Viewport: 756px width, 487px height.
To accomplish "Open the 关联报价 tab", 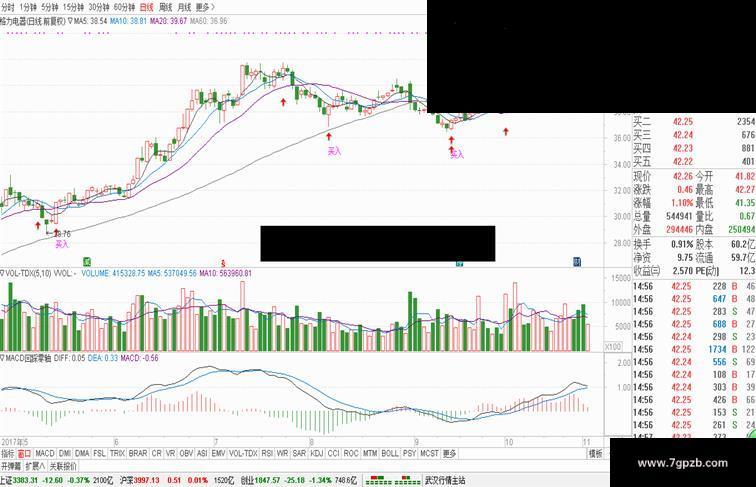I will tap(63, 466).
